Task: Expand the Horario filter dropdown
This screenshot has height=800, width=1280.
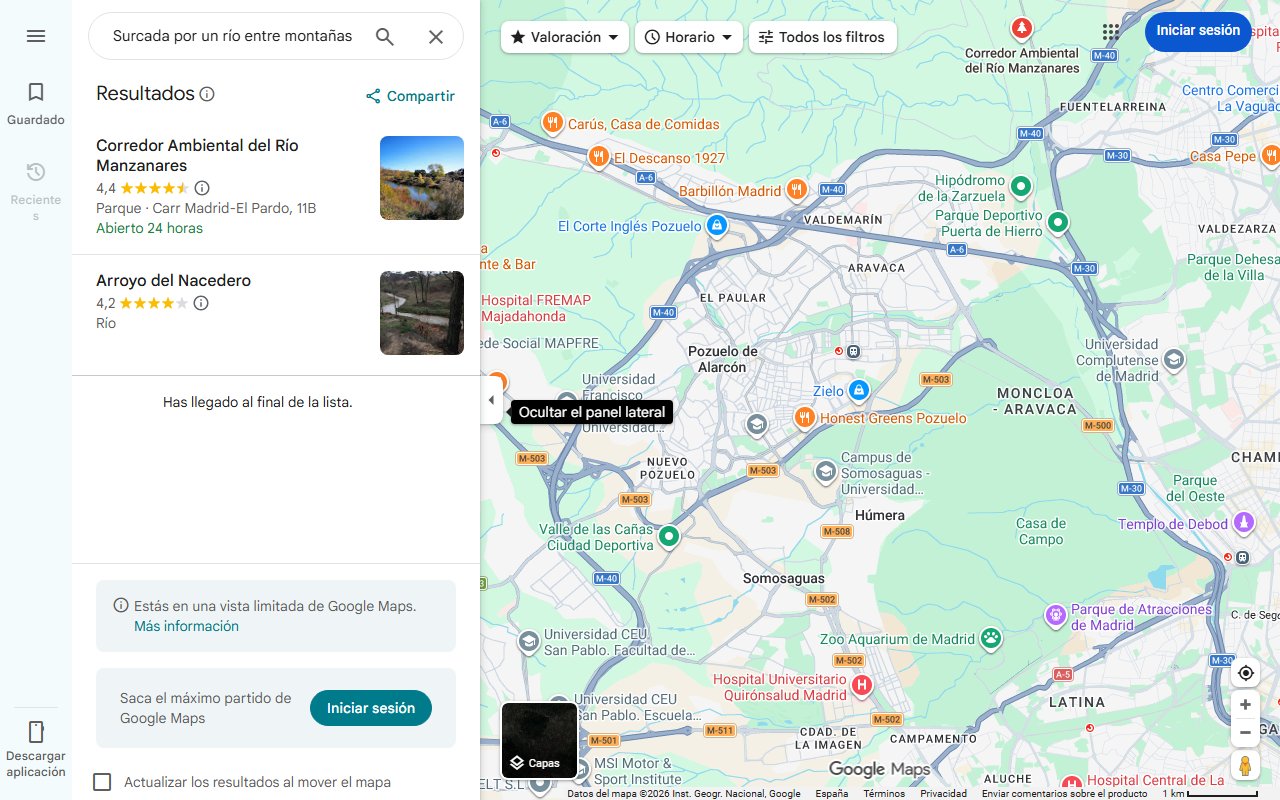Action: [688, 36]
